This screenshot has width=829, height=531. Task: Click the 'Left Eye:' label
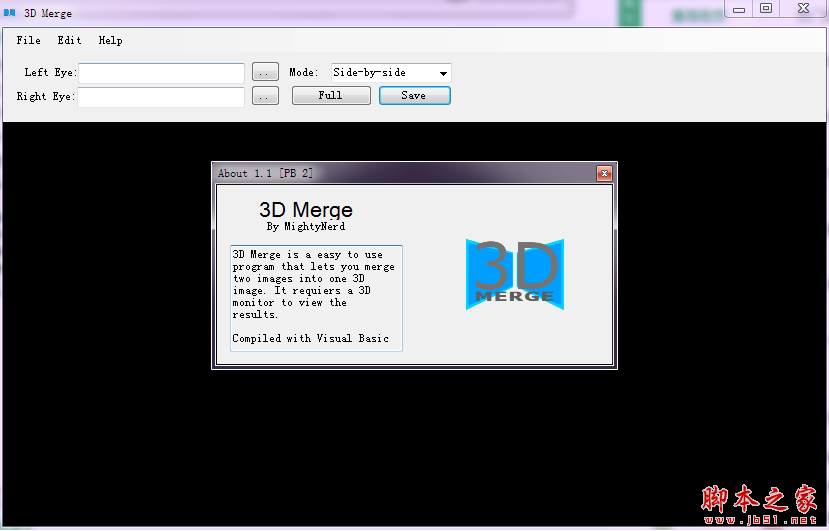tap(50, 72)
